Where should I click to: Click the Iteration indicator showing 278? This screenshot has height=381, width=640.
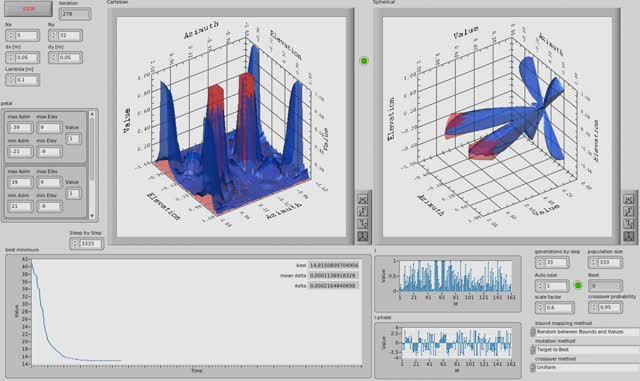click(75, 14)
